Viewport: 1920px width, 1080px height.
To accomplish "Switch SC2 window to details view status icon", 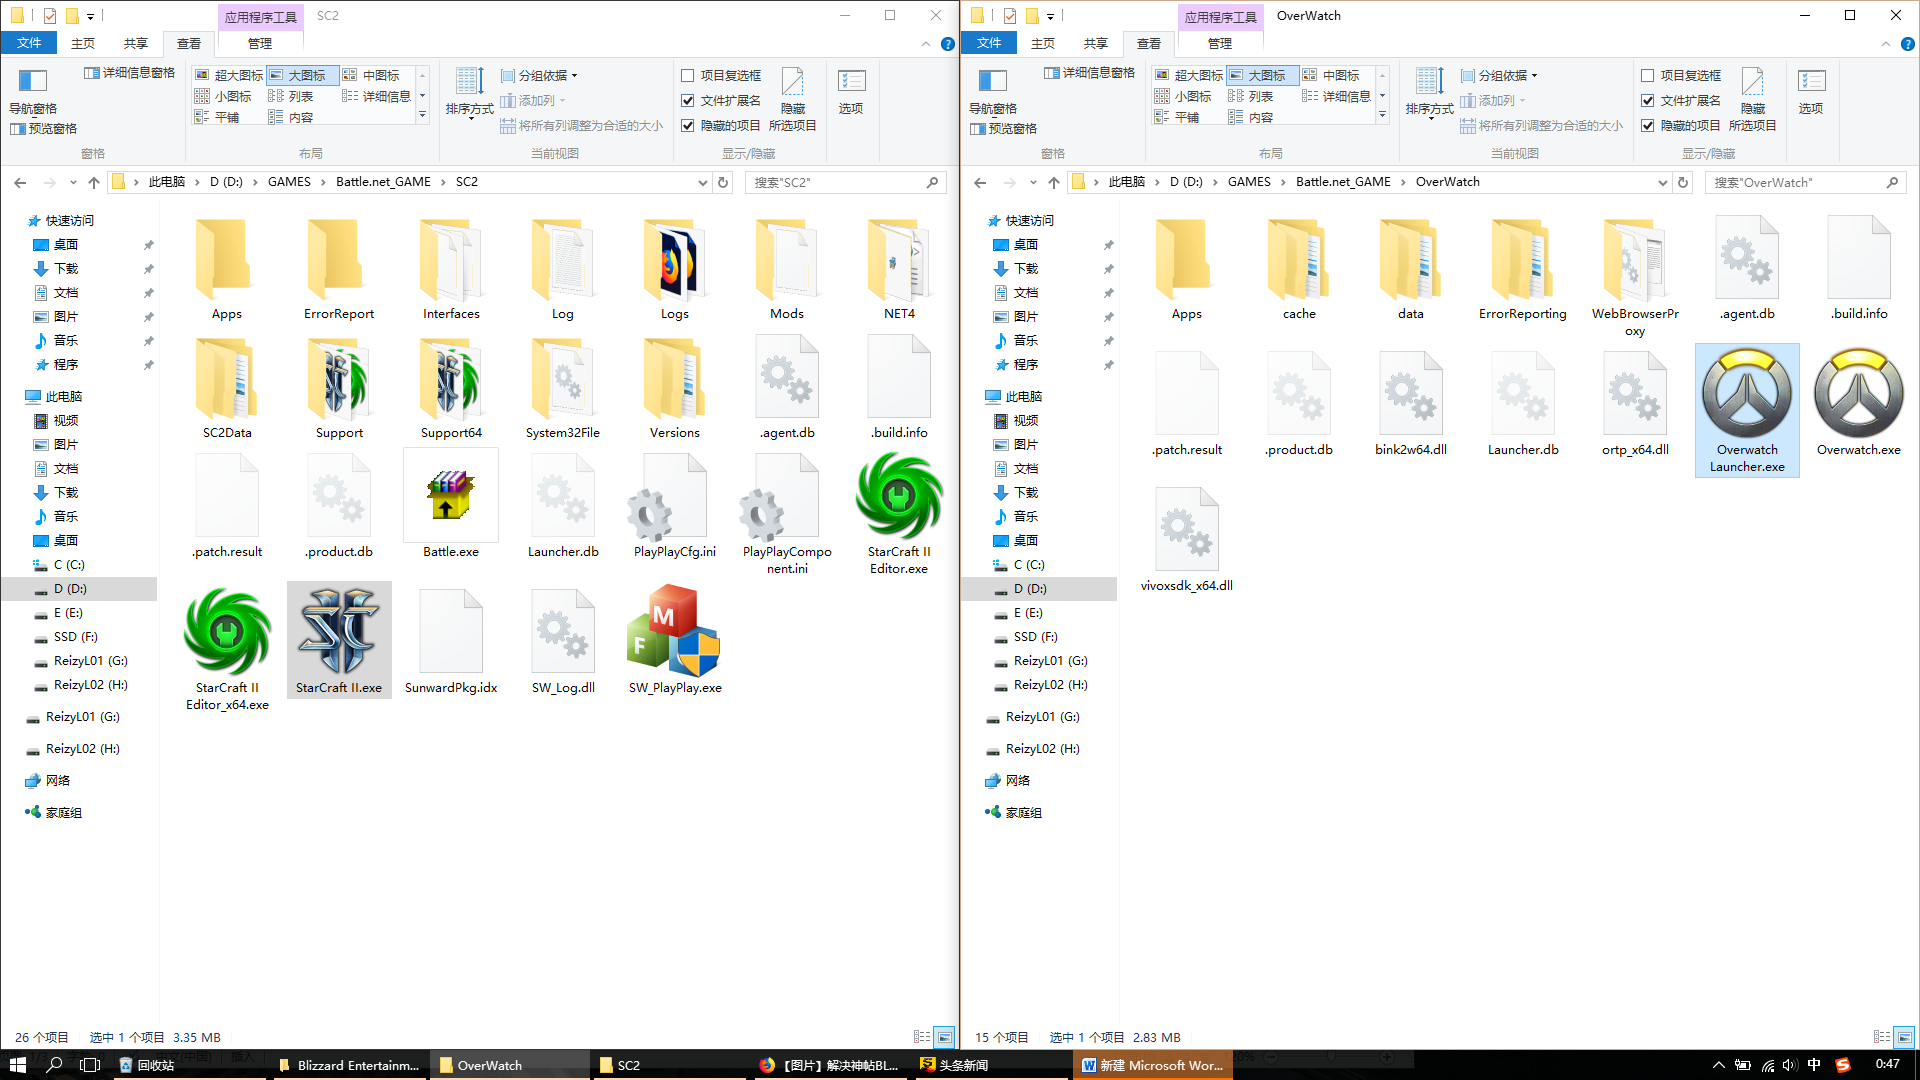I will click(x=922, y=1037).
